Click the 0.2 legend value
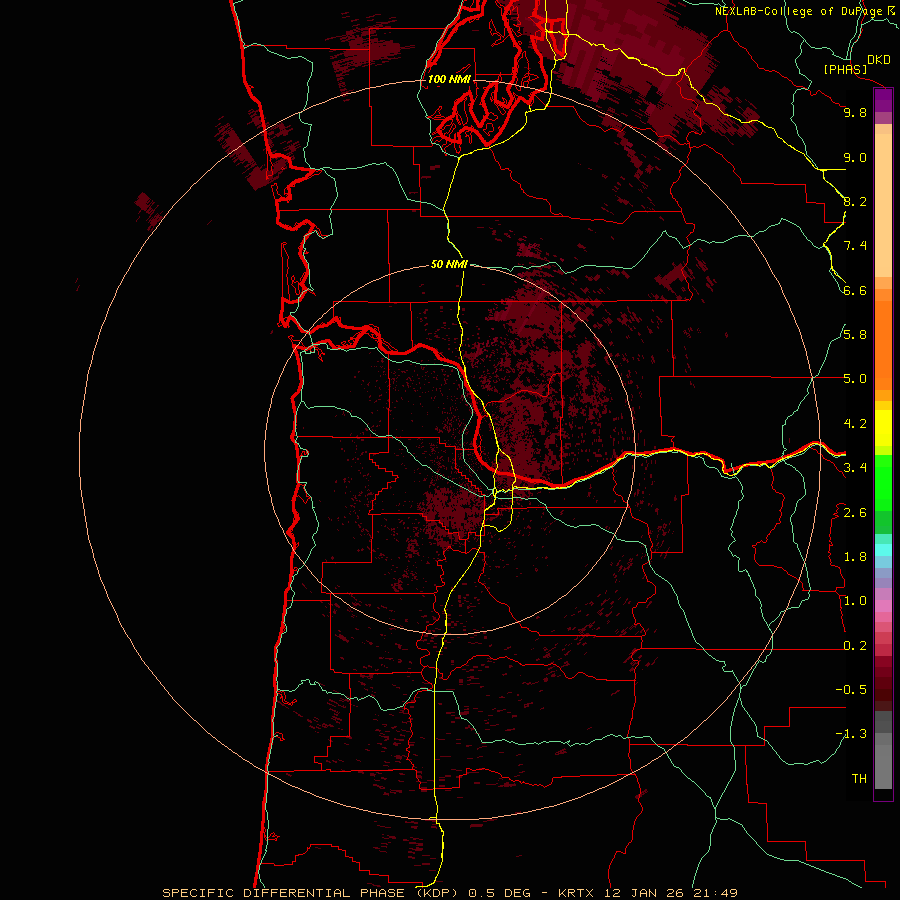The height and width of the screenshot is (900, 900). coord(855,646)
